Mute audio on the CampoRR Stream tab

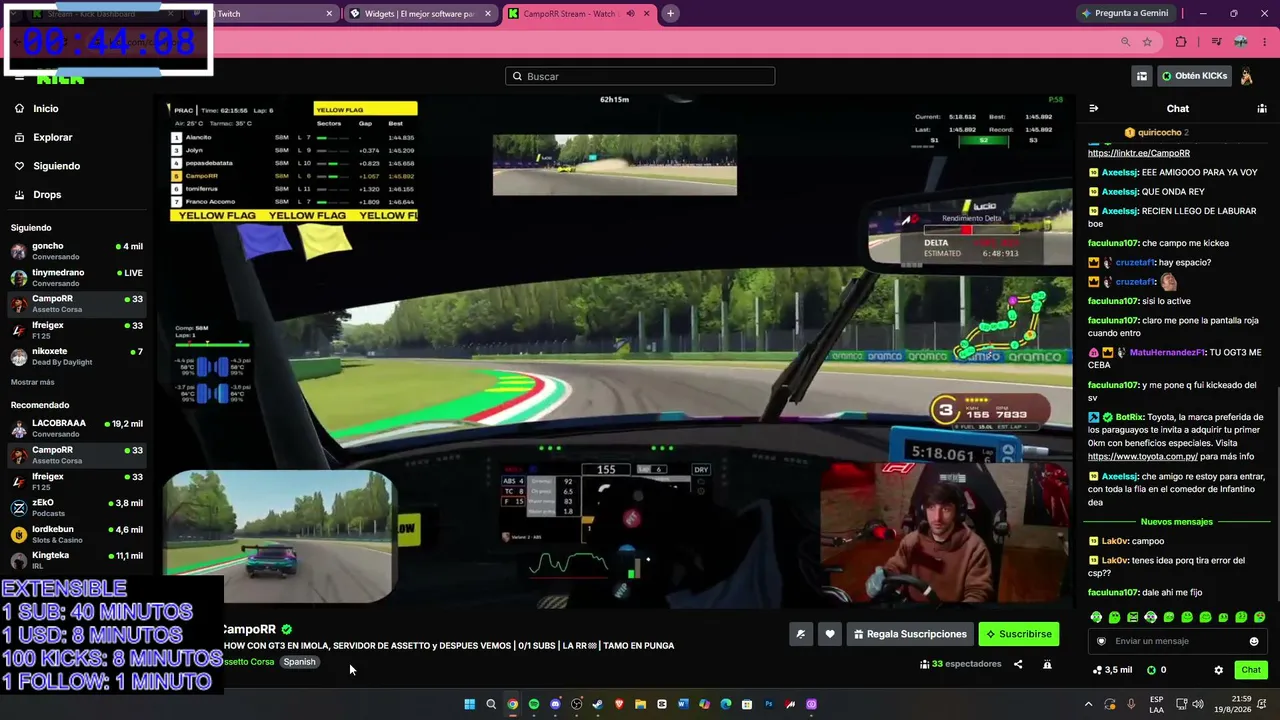630,14
